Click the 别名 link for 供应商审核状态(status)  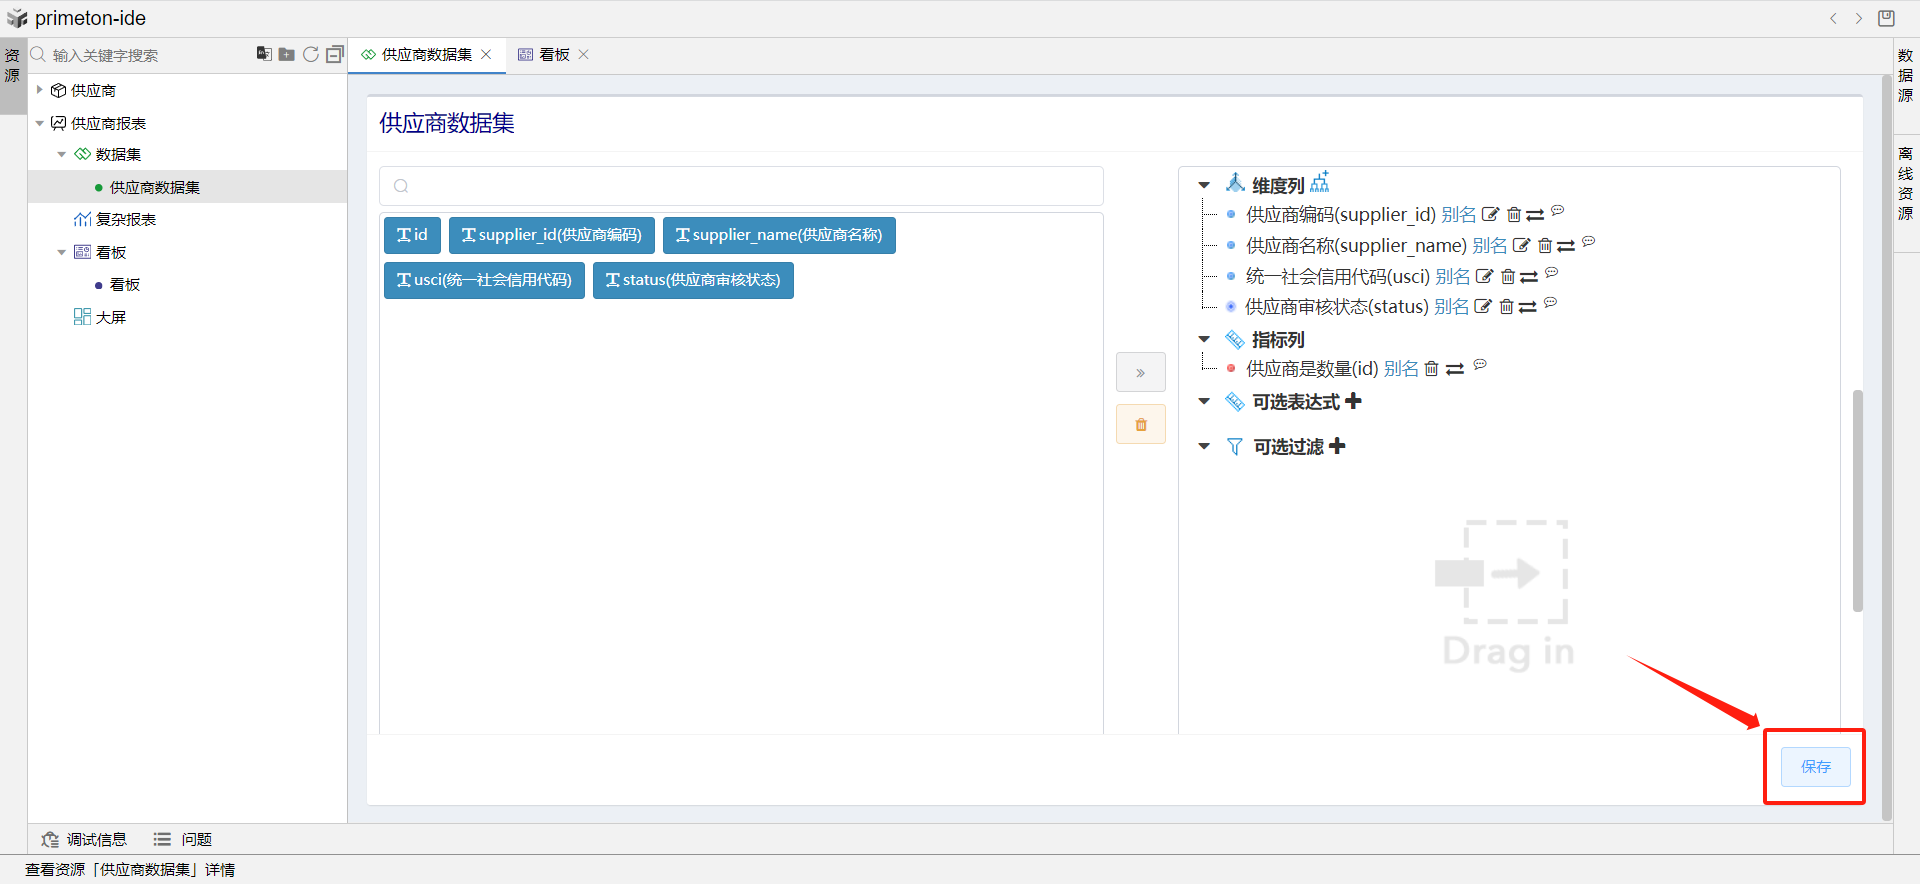[1451, 307]
